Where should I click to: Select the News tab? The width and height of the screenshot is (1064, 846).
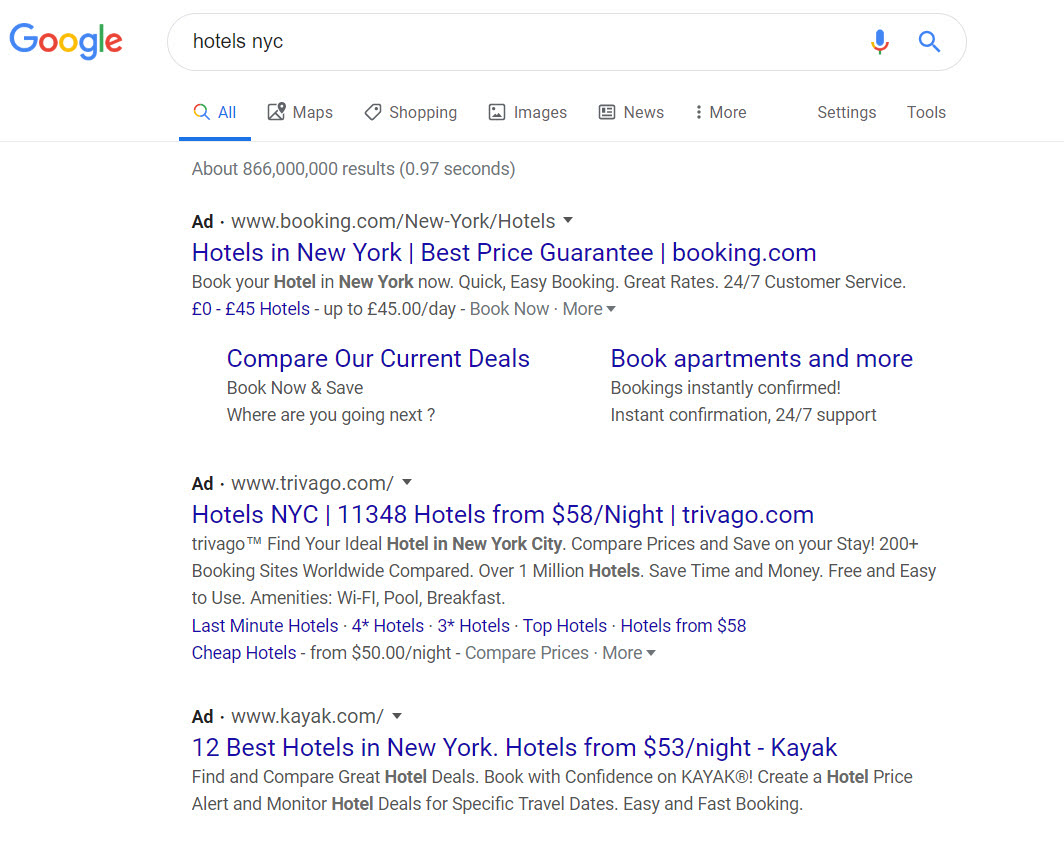[631, 112]
